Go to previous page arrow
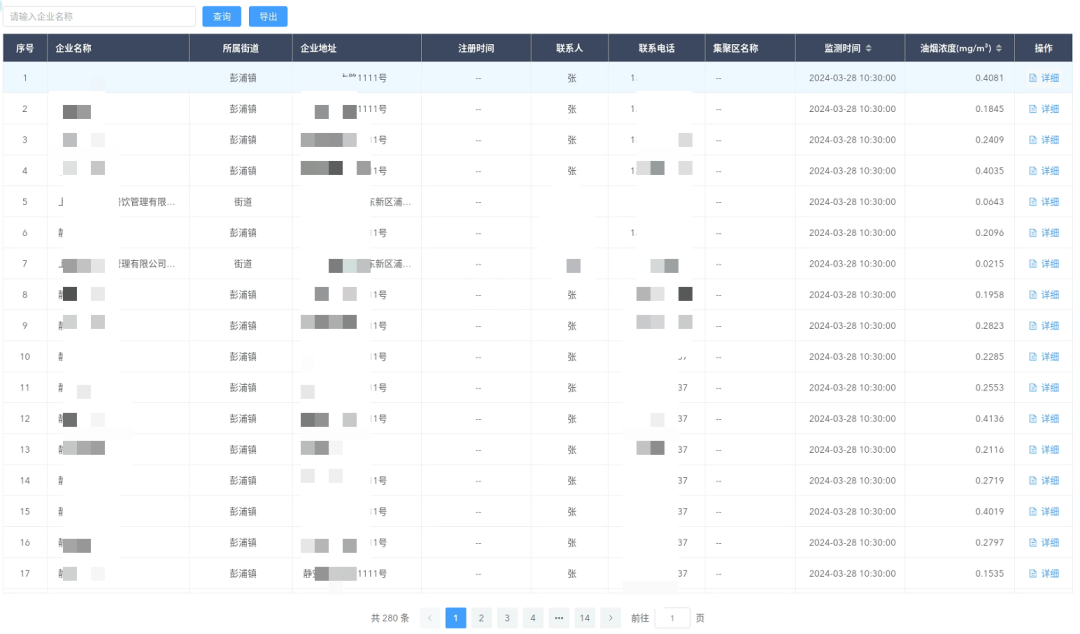The image size is (1080, 634). coord(430,618)
